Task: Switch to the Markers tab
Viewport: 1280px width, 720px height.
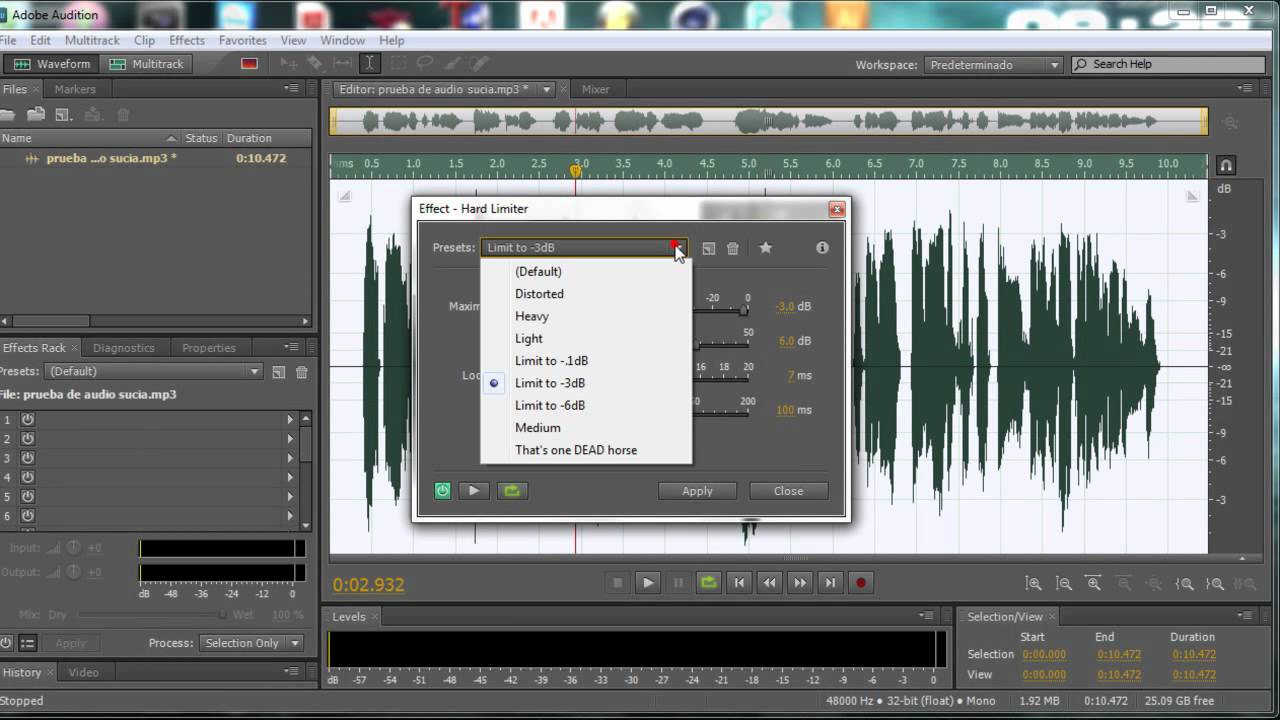Action: point(75,89)
